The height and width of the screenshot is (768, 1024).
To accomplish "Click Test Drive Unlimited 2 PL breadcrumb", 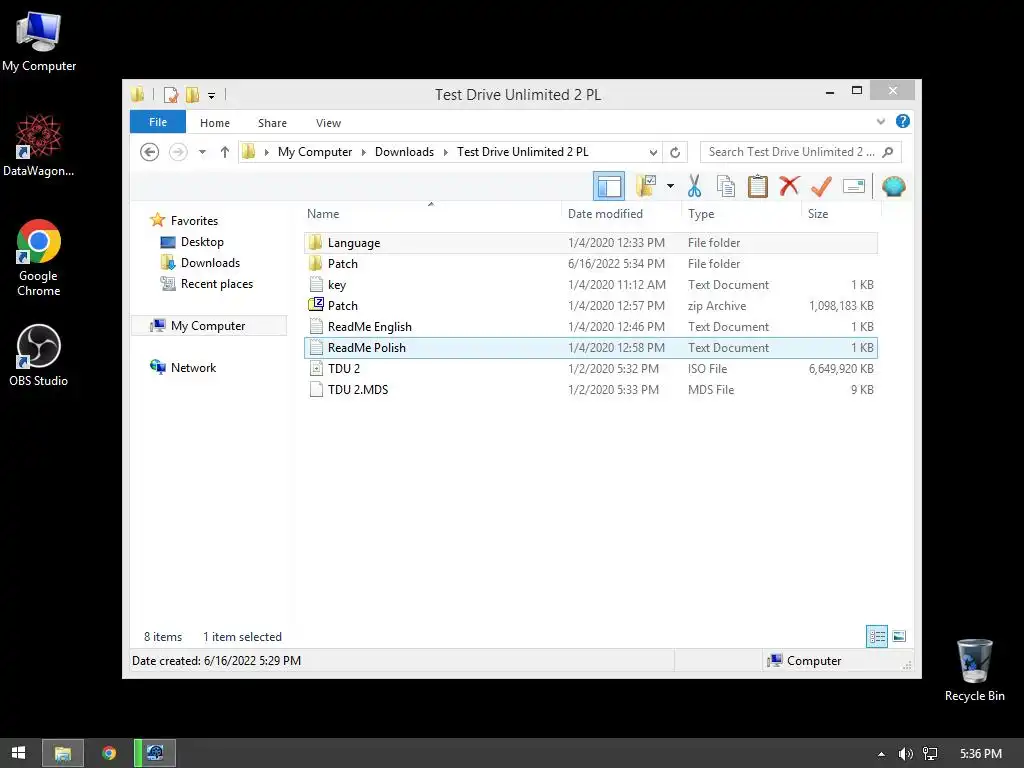I will tap(522, 152).
